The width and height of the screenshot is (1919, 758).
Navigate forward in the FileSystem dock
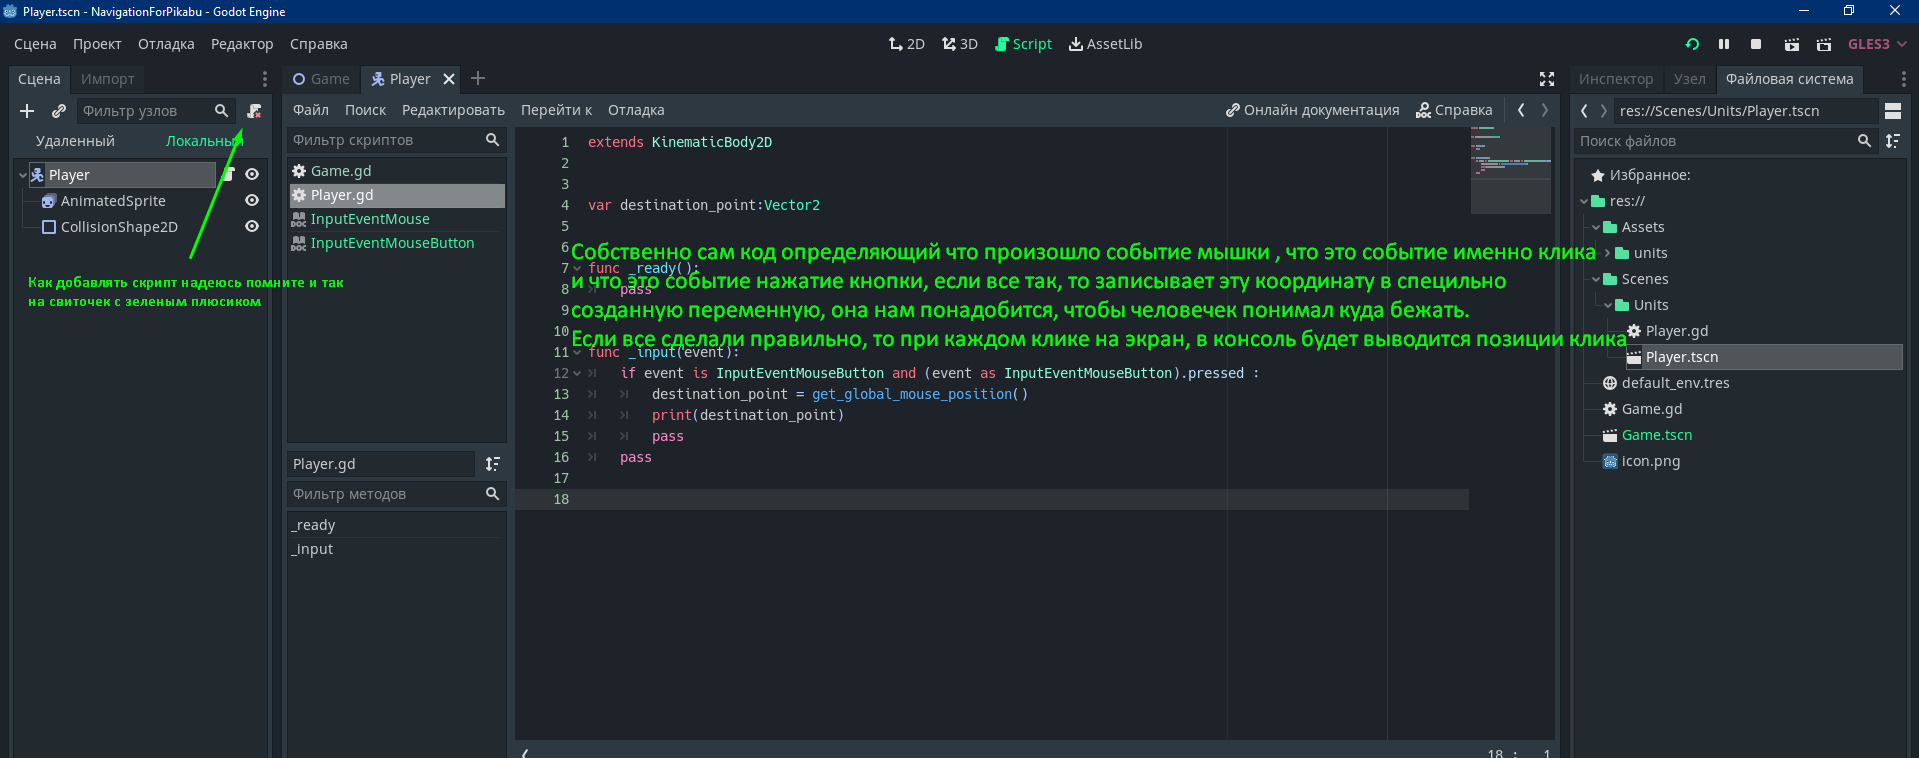point(1604,111)
